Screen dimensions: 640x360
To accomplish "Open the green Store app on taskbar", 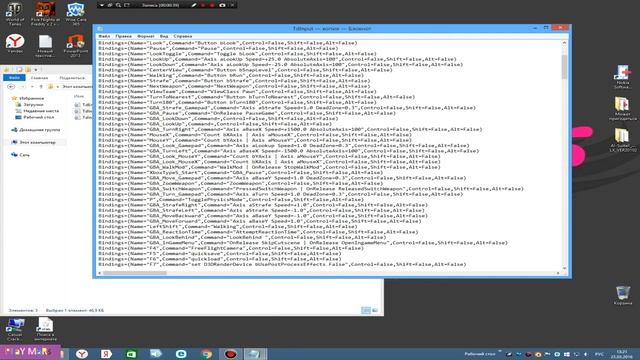I will [131, 354].
